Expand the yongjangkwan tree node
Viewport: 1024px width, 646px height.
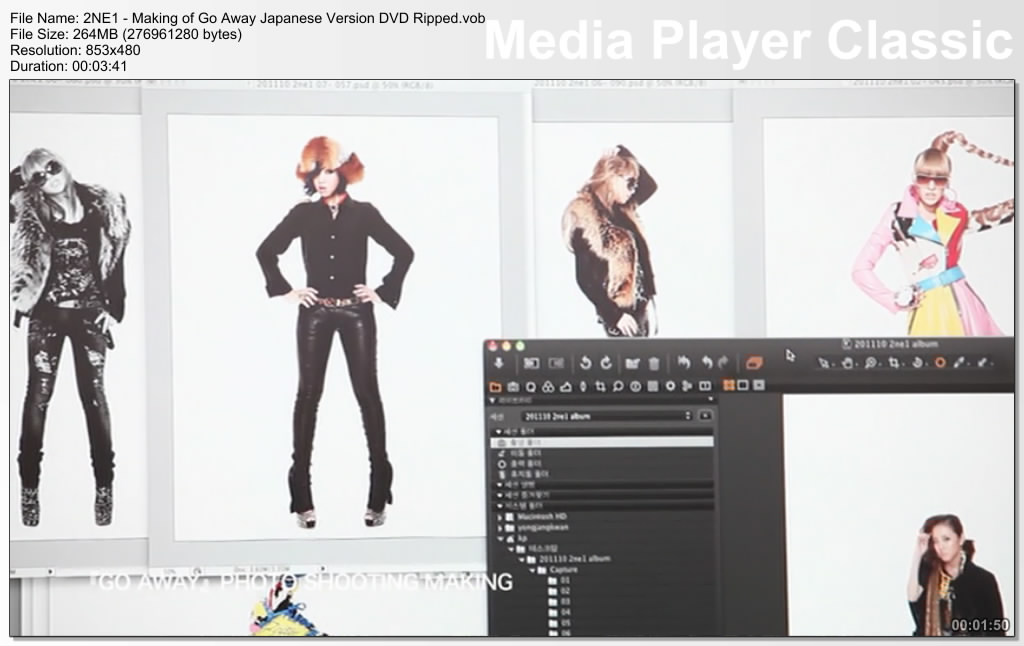click(x=500, y=528)
